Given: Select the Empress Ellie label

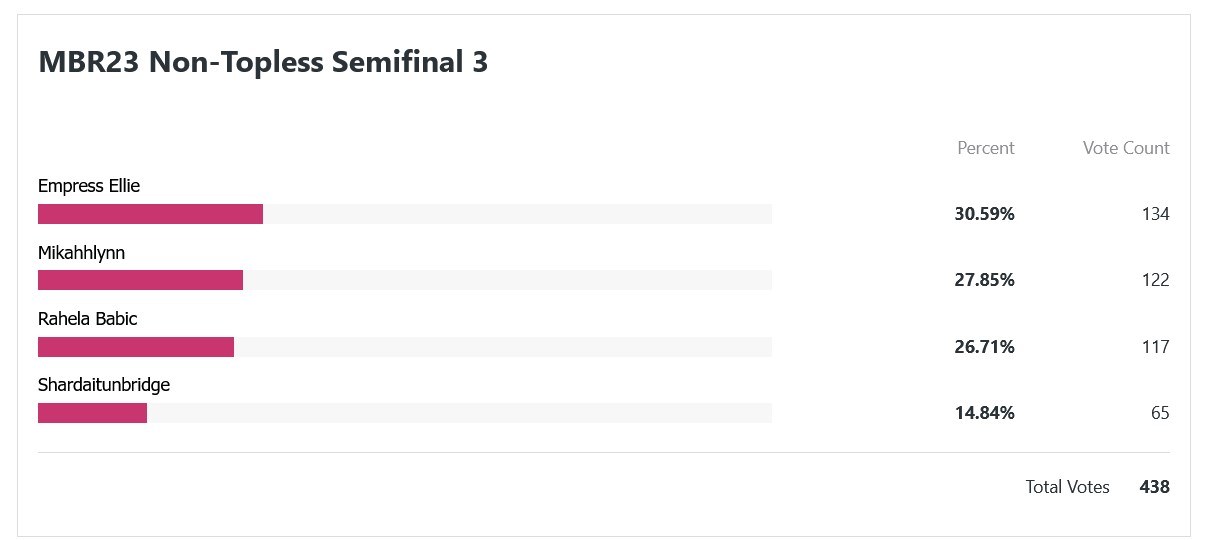Looking at the screenshot, I should click(89, 186).
